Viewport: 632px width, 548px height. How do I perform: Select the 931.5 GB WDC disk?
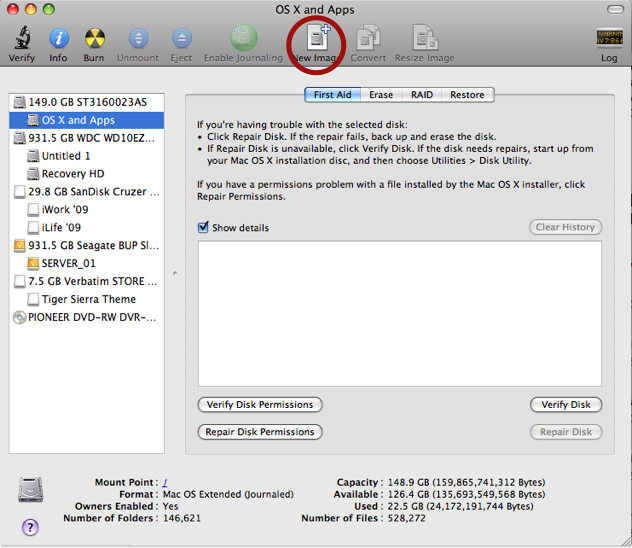[87, 138]
